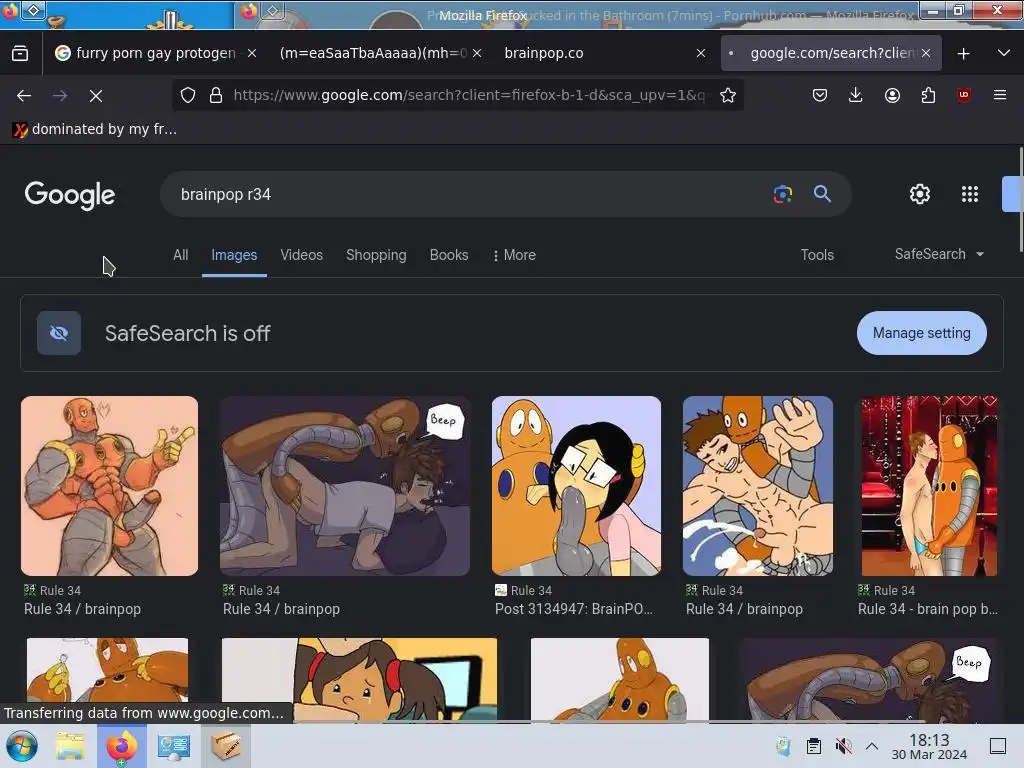1024x768 pixels.
Task: Open the system settings taskbar icon
Action: (174, 746)
